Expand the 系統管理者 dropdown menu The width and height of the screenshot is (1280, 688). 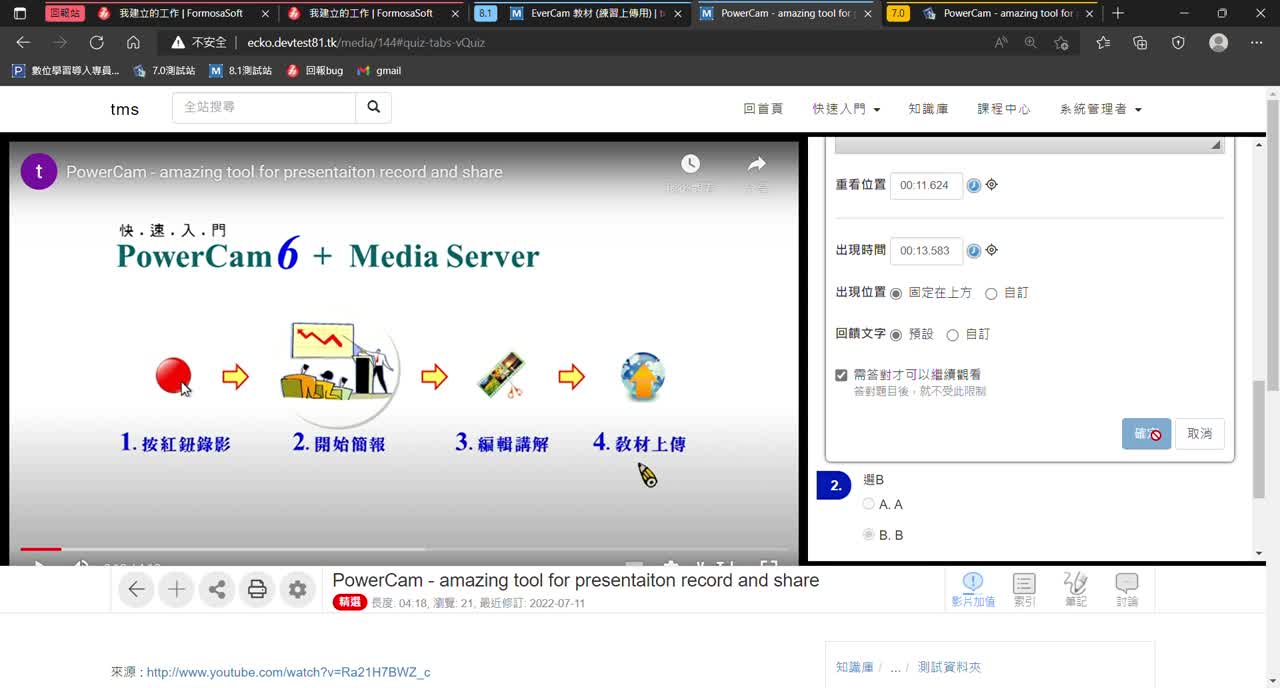[1100, 109]
